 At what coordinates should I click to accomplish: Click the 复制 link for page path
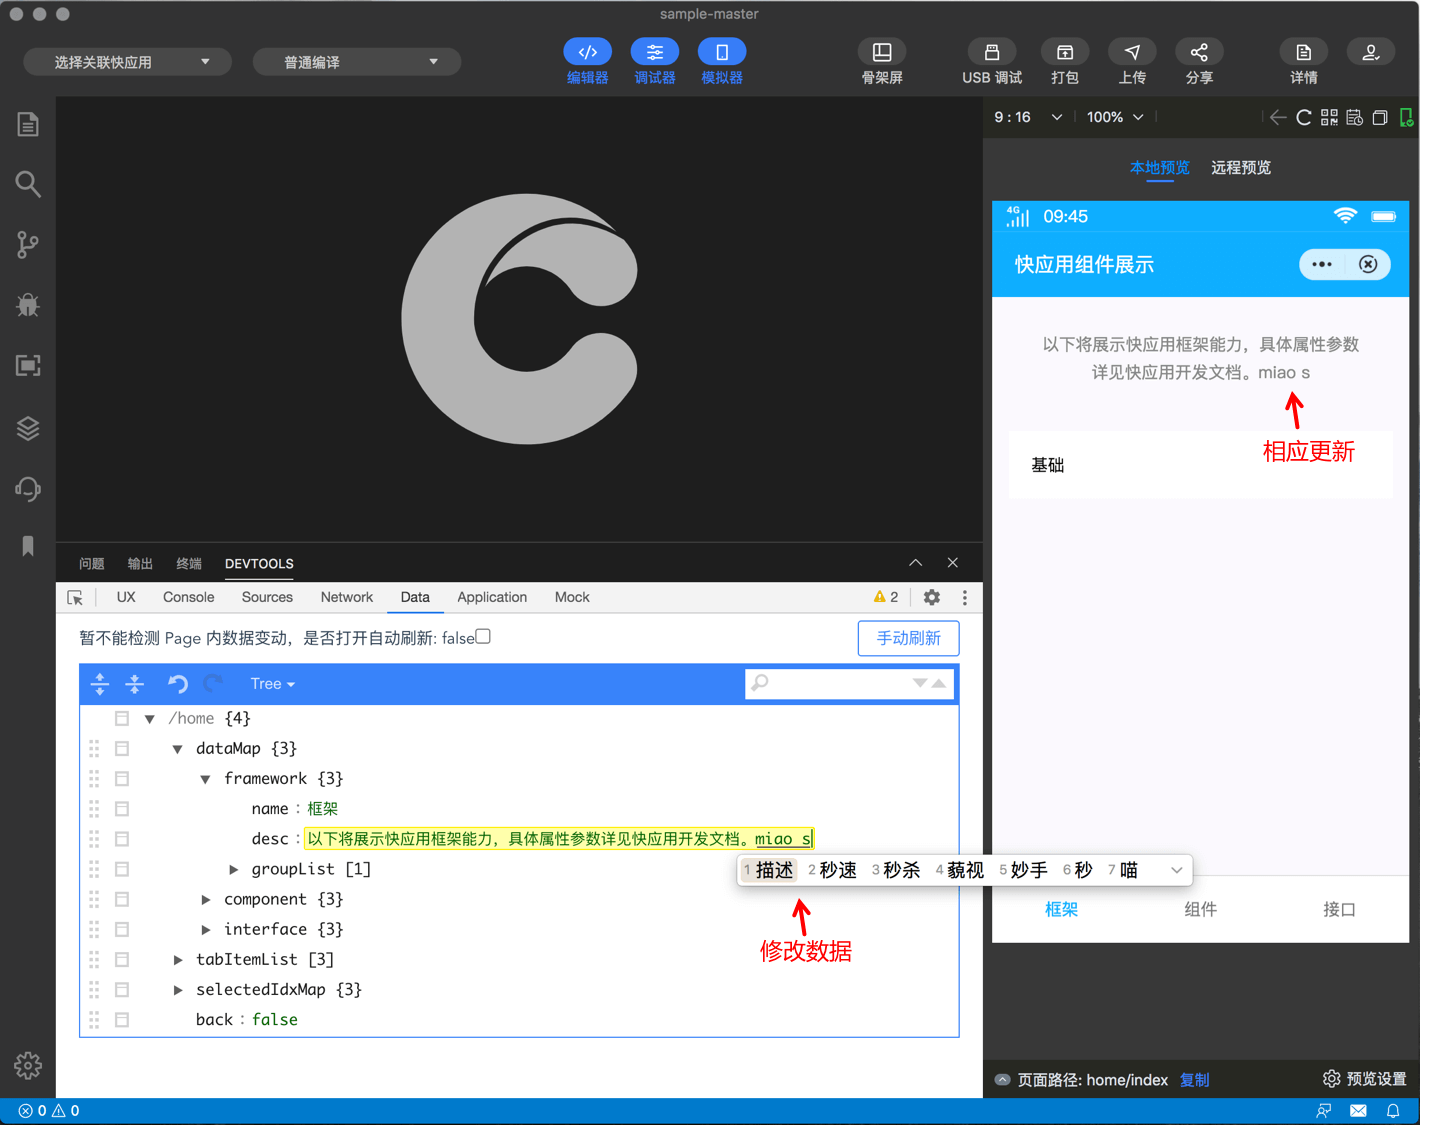pos(1194,1079)
